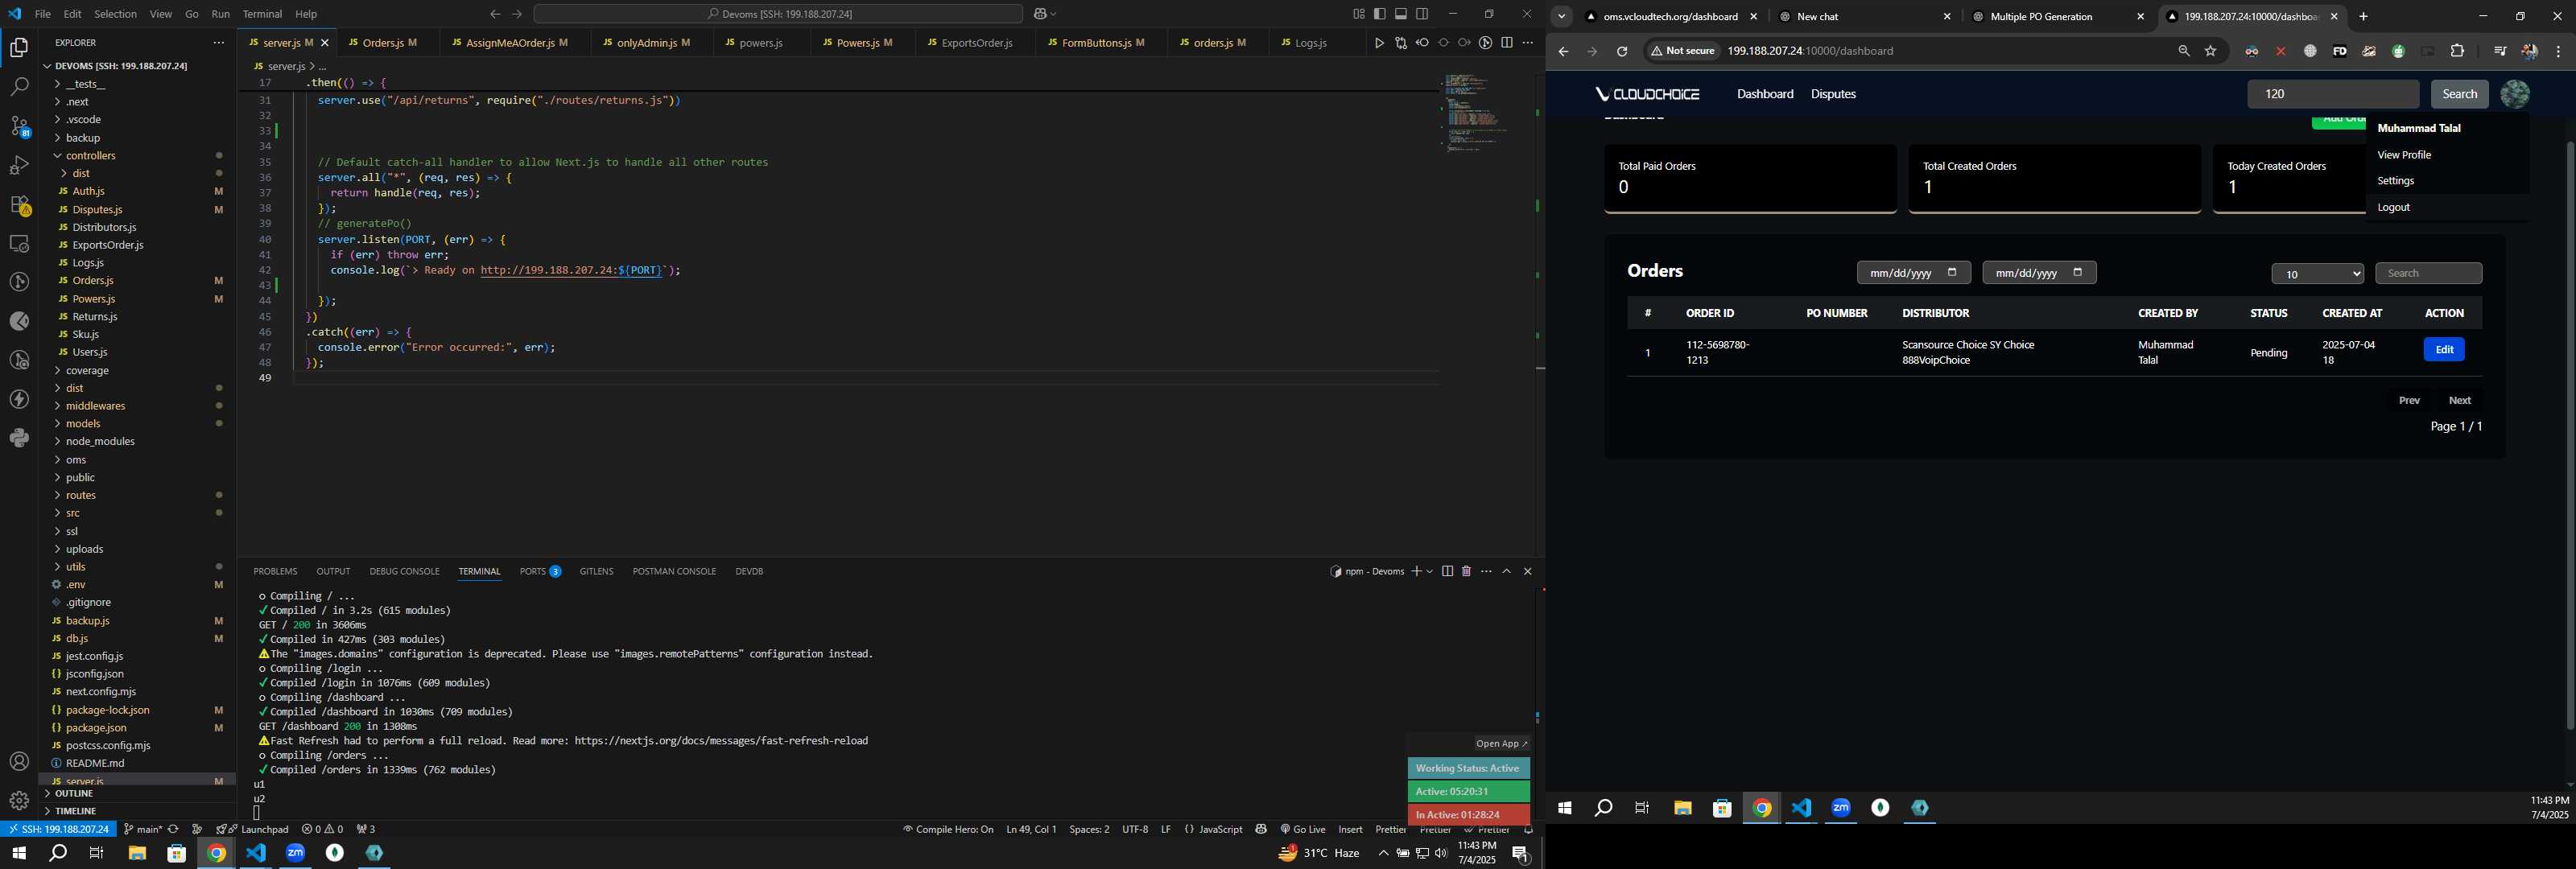Click Next pagination button
The image size is (2576, 869).
tap(2459, 400)
